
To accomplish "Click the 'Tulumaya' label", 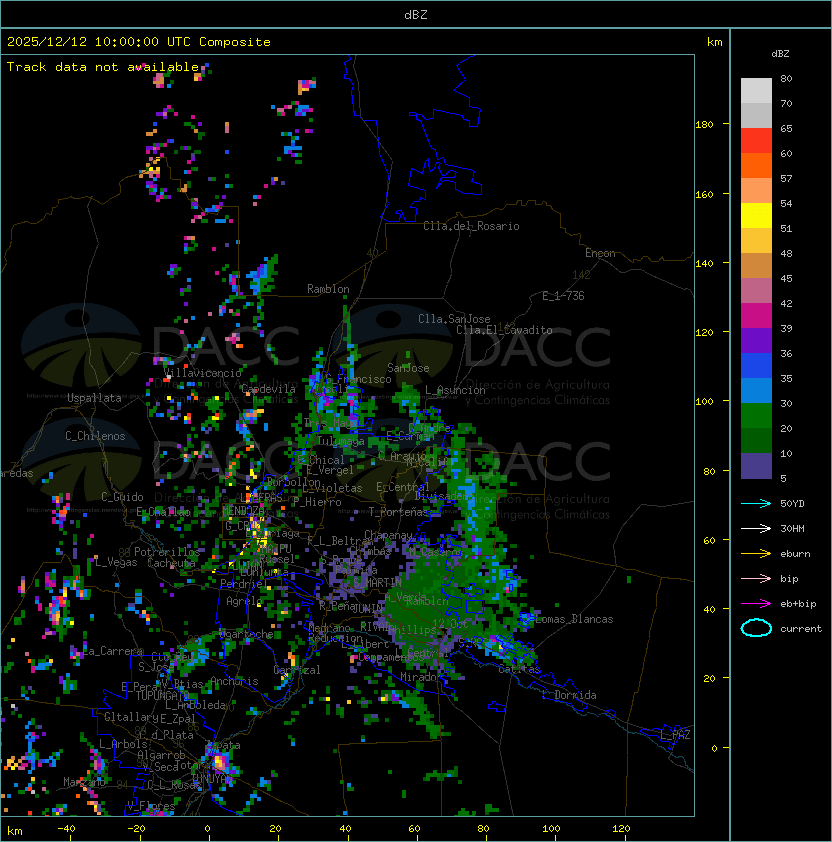I will 341,441.
